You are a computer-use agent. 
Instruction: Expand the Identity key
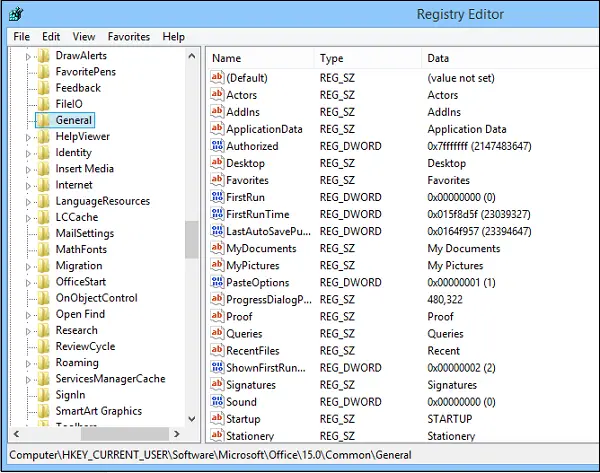[28, 153]
